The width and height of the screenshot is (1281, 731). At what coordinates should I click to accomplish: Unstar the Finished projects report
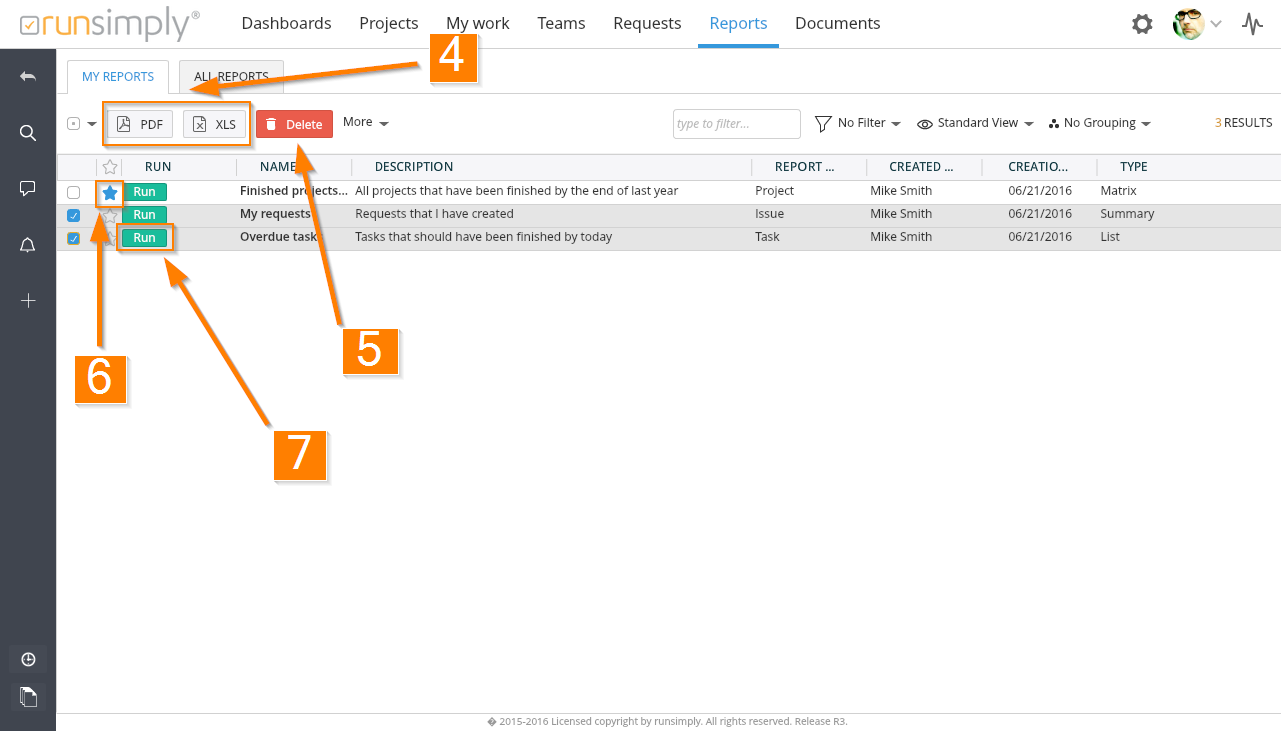click(x=110, y=192)
